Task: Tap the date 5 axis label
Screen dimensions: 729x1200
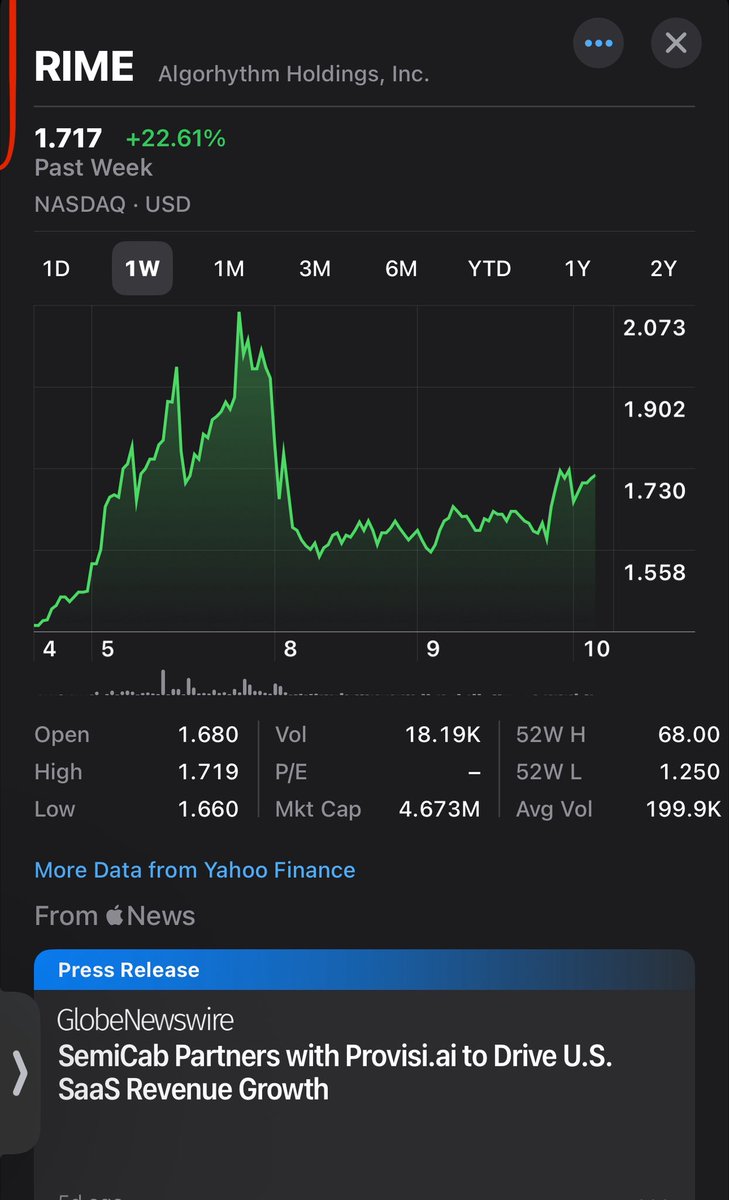Action: coord(108,649)
